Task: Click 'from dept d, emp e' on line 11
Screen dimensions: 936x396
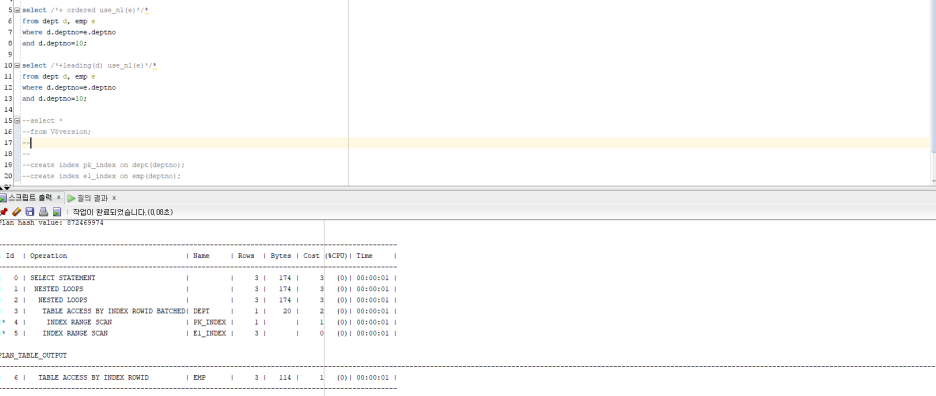Action: click(58, 76)
